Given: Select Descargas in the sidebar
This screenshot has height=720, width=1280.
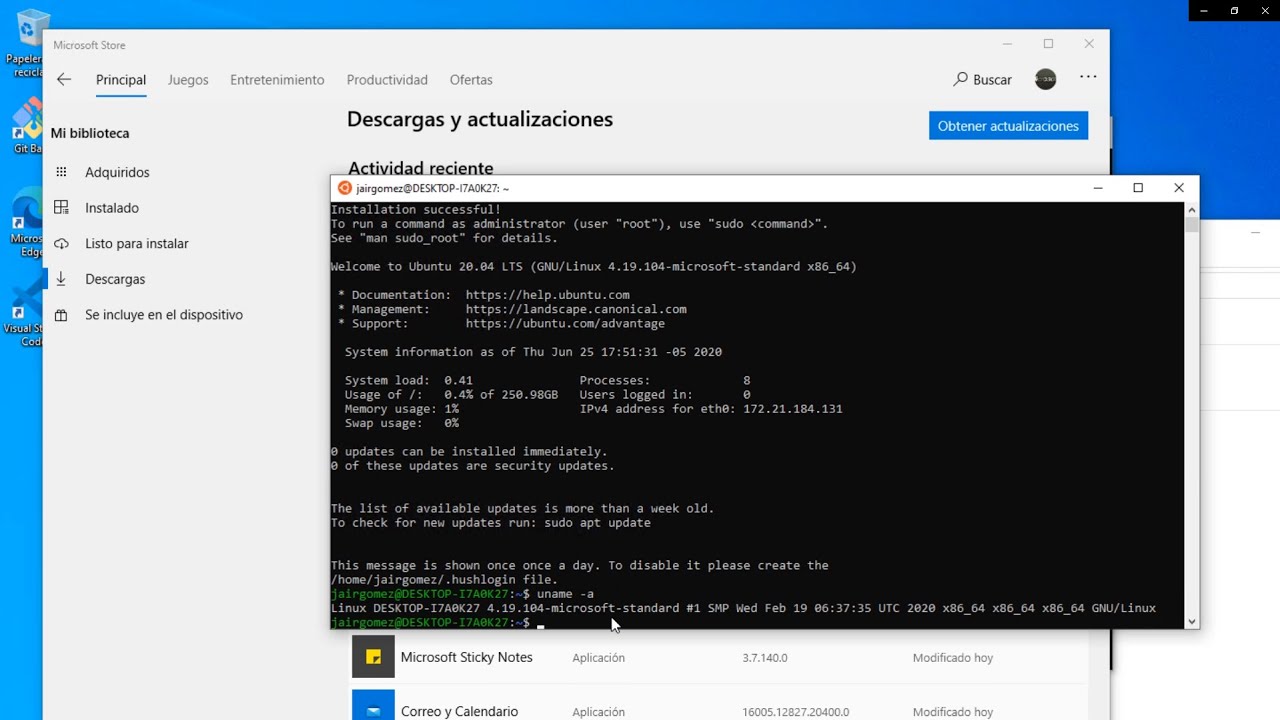Looking at the screenshot, I should point(115,279).
